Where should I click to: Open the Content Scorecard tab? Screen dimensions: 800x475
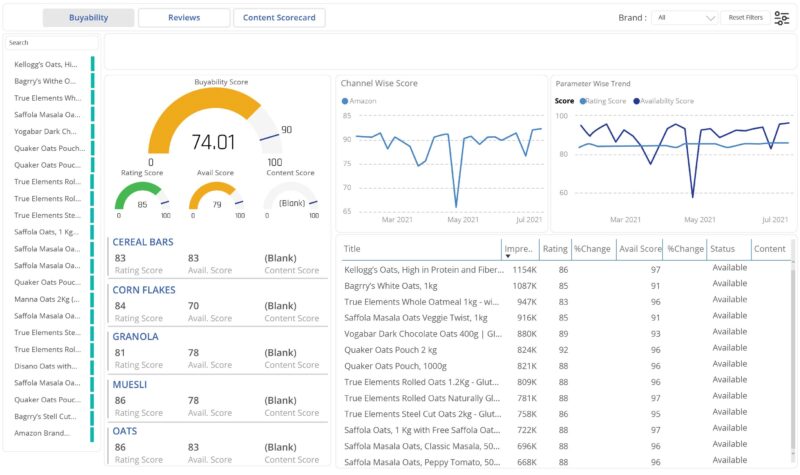(x=279, y=18)
